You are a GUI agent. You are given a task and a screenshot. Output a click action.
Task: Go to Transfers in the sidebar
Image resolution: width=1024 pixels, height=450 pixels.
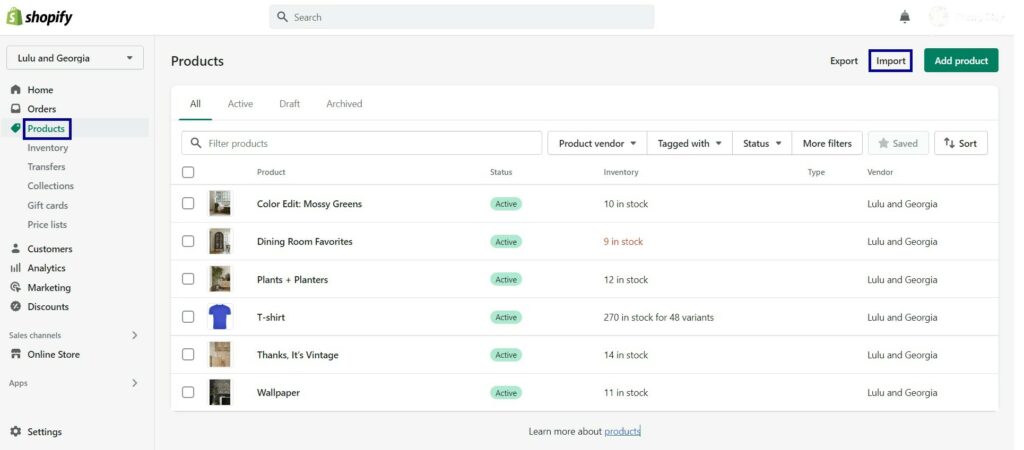(x=46, y=167)
